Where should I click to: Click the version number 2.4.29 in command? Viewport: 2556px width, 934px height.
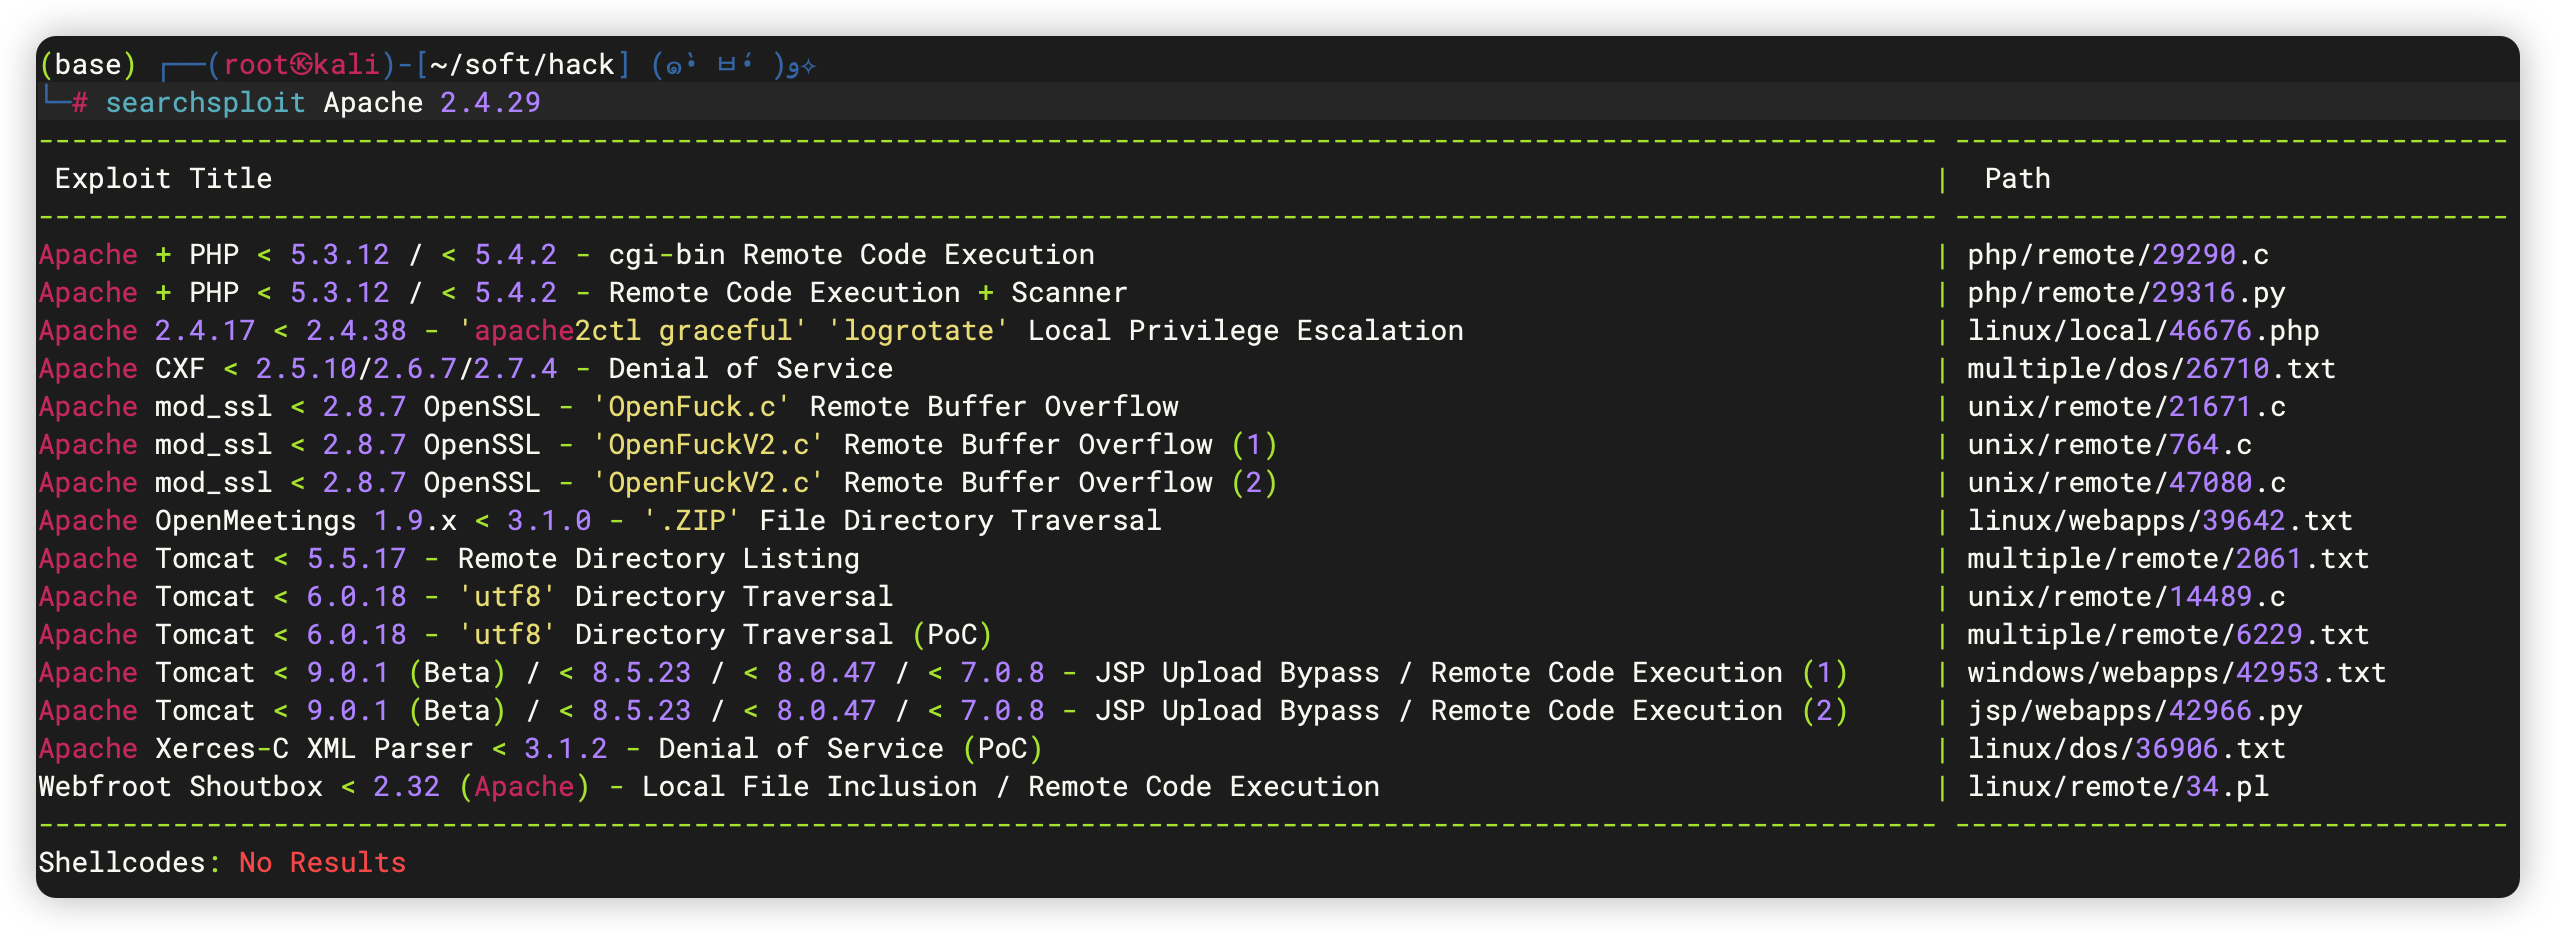point(490,102)
